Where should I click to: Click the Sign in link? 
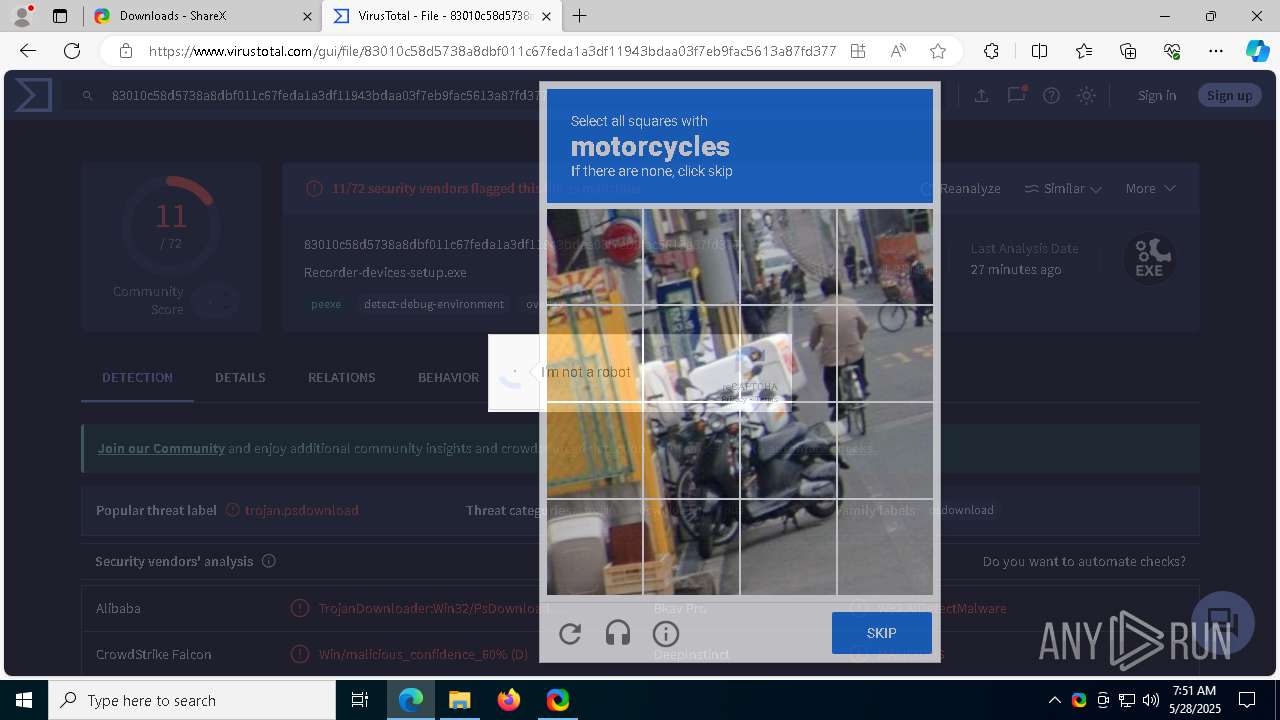tap(1157, 96)
